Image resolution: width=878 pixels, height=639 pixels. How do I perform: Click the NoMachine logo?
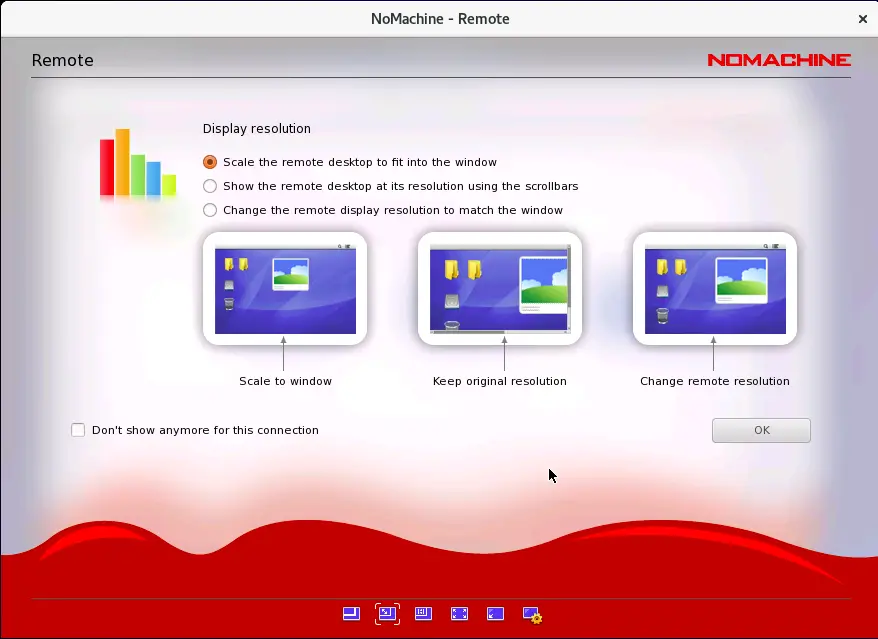point(779,60)
